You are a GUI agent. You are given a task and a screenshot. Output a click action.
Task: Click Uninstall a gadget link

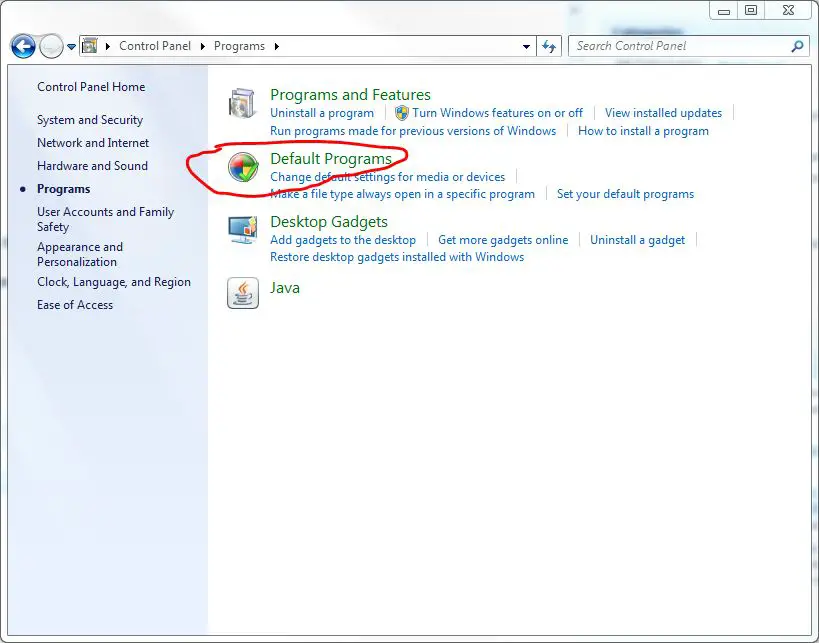pyautogui.click(x=637, y=240)
